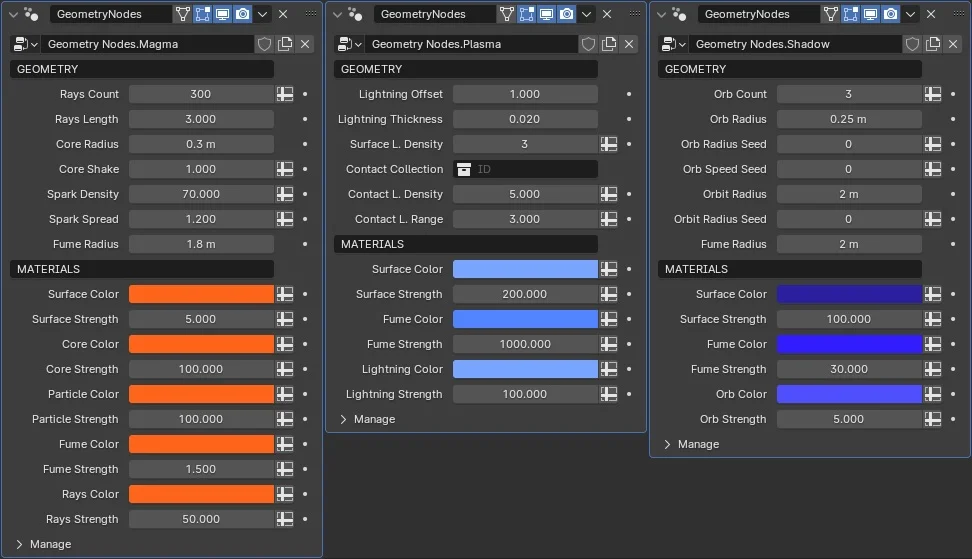Click attribute toggle next to Plasma Surface Color
The height and width of the screenshot is (559, 972).
[609, 269]
